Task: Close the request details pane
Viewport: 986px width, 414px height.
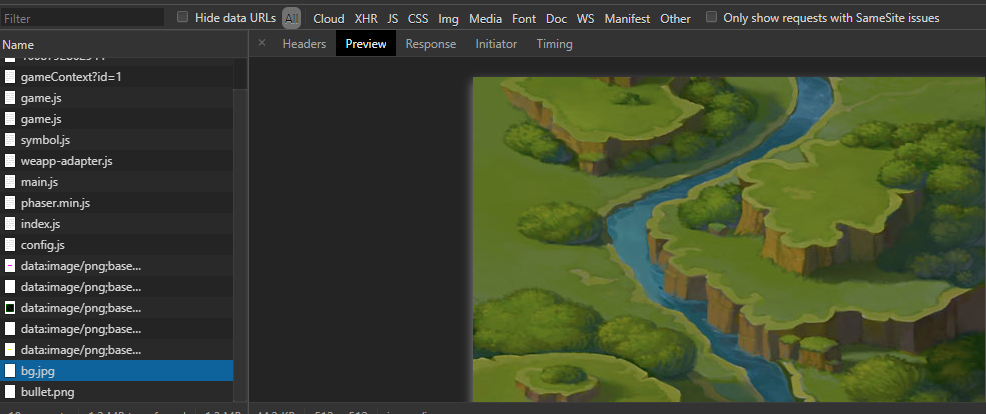Action: pos(262,43)
